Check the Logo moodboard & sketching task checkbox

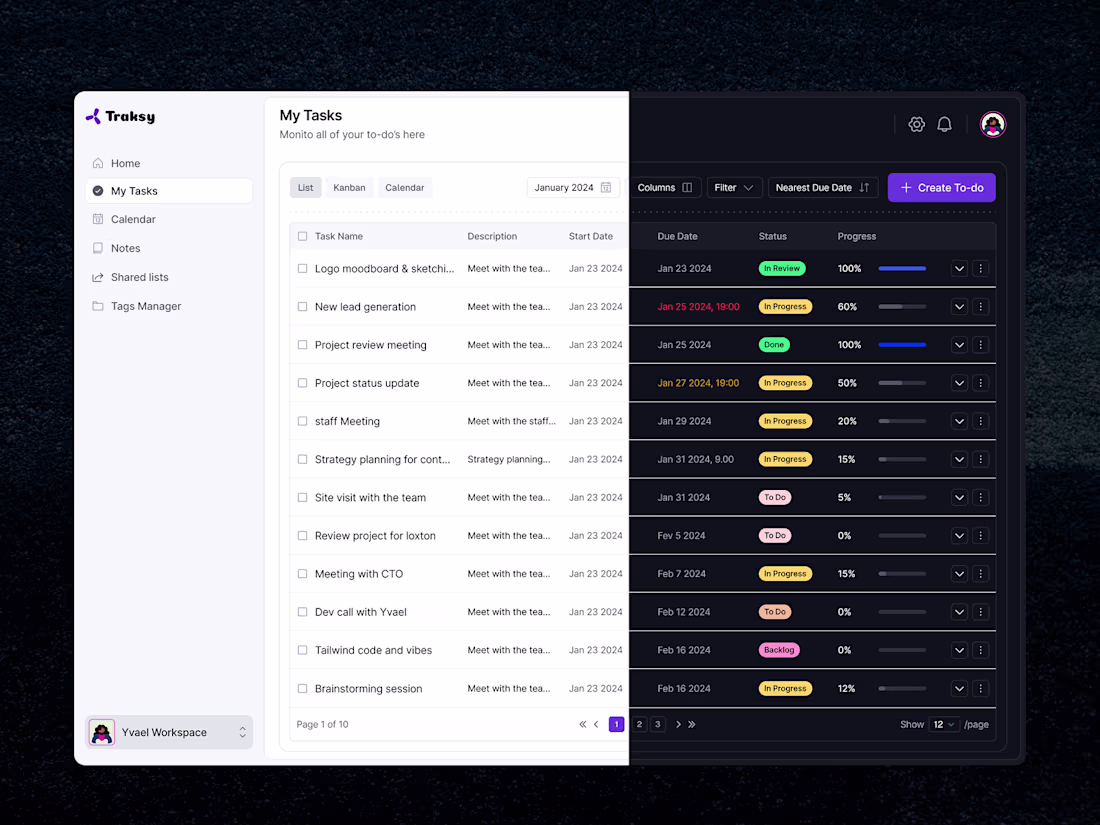point(302,268)
